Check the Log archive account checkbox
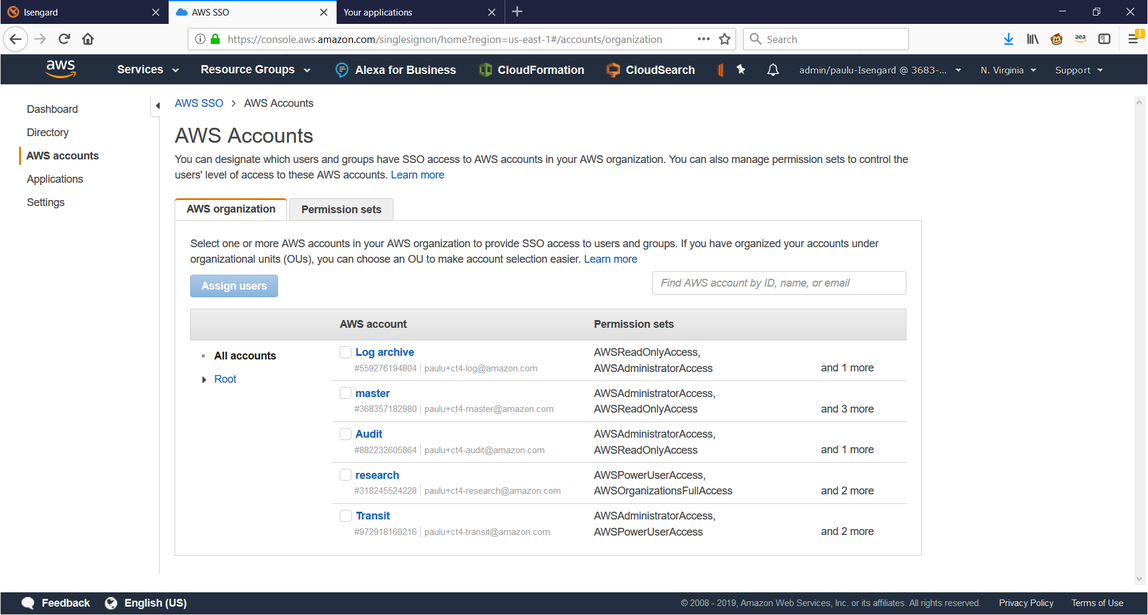 coord(346,352)
